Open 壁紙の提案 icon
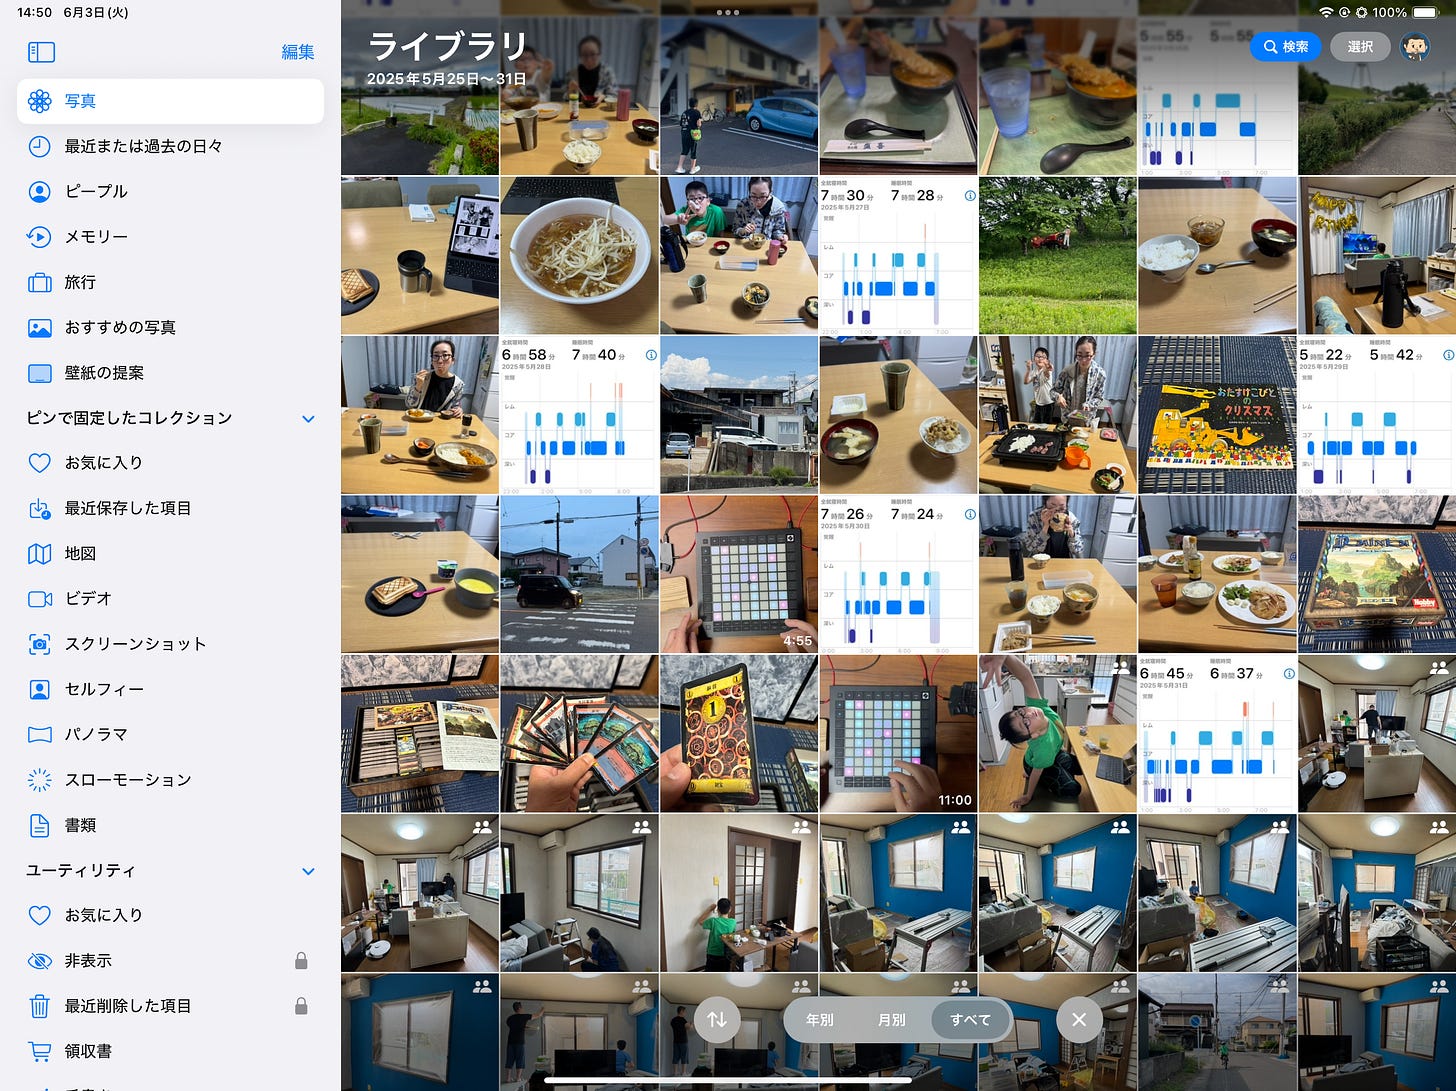1456x1091 pixels. pos(39,373)
